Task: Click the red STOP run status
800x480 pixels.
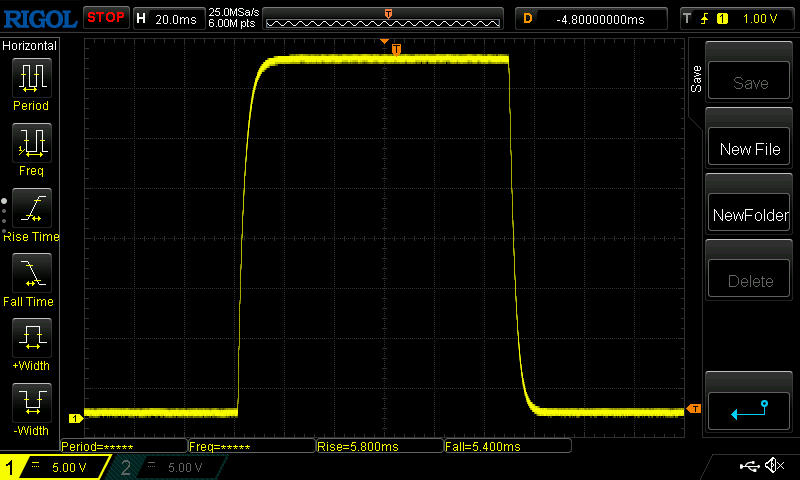Action: coord(105,18)
